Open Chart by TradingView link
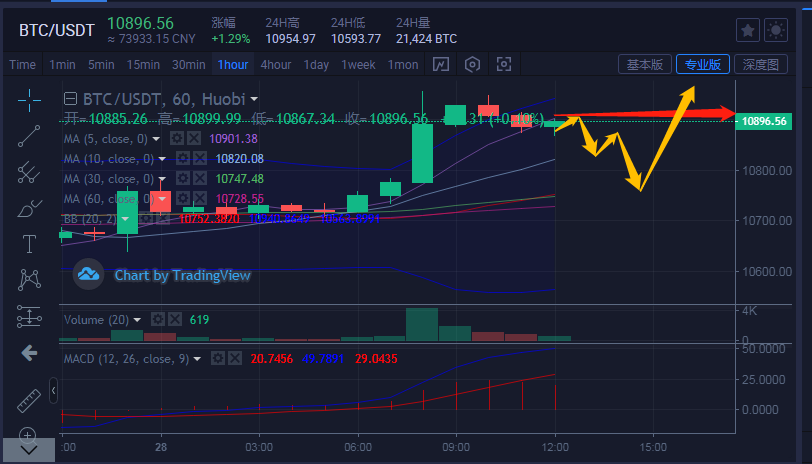Screen dimensions: 812x464 (x=182, y=275)
